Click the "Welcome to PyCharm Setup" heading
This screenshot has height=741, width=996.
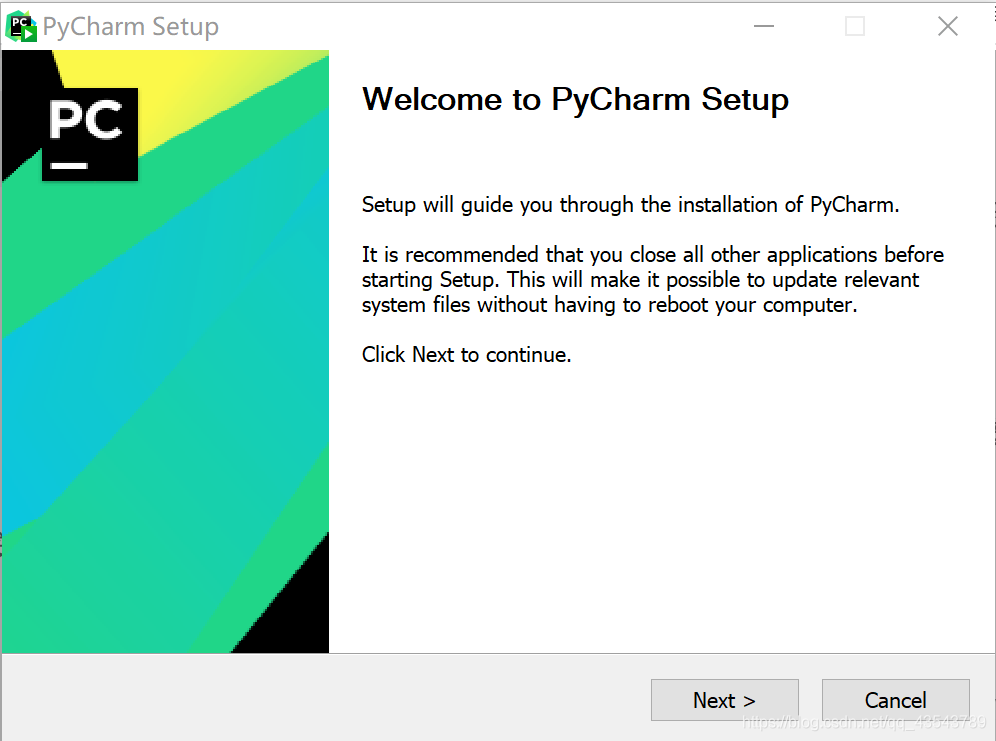coord(575,100)
